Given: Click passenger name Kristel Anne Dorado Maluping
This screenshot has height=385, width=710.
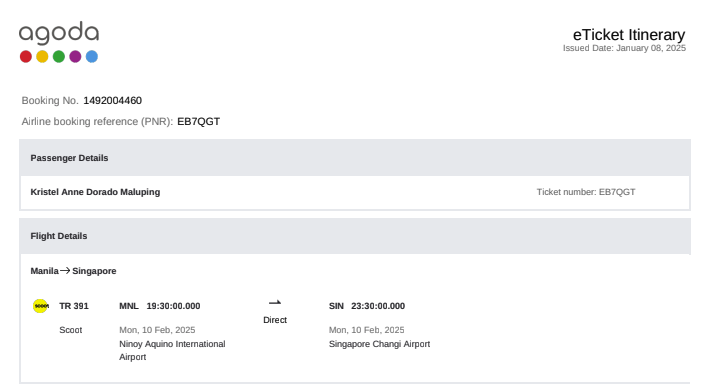Looking at the screenshot, I should pos(95,192).
